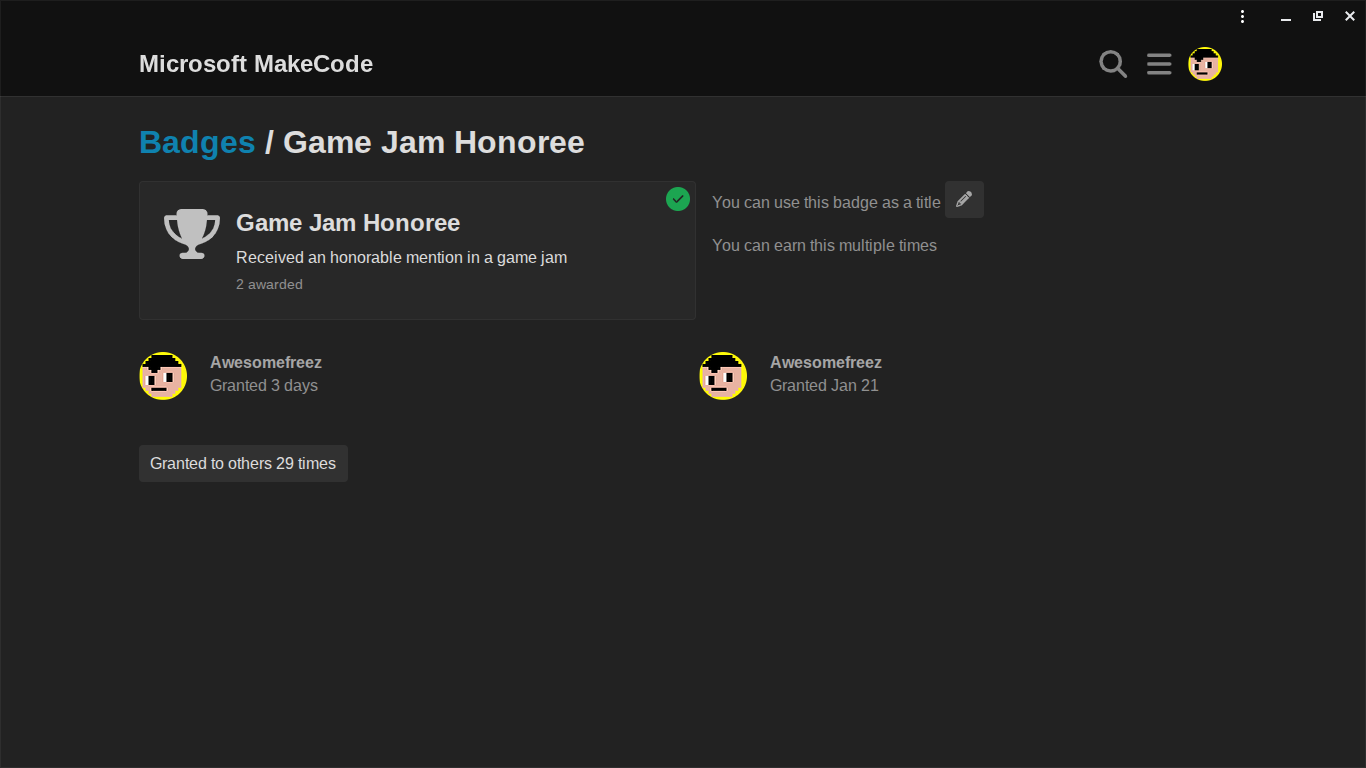This screenshot has width=1366, height=768.
Task: Close the MakeCode window
Action: (x=1350, y=16)
